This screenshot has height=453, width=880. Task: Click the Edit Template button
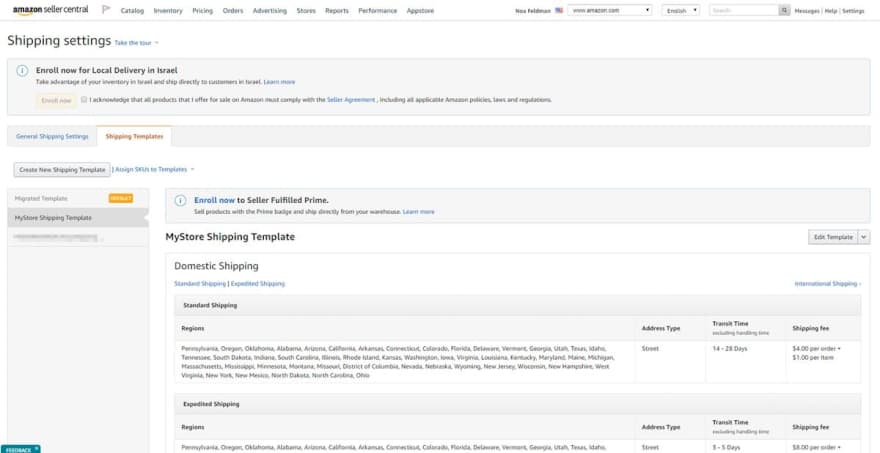click(832, 237)
